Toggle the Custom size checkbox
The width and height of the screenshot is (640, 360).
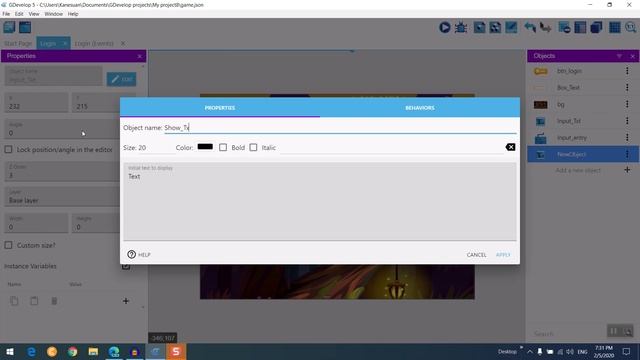click(x=8, y=245)
